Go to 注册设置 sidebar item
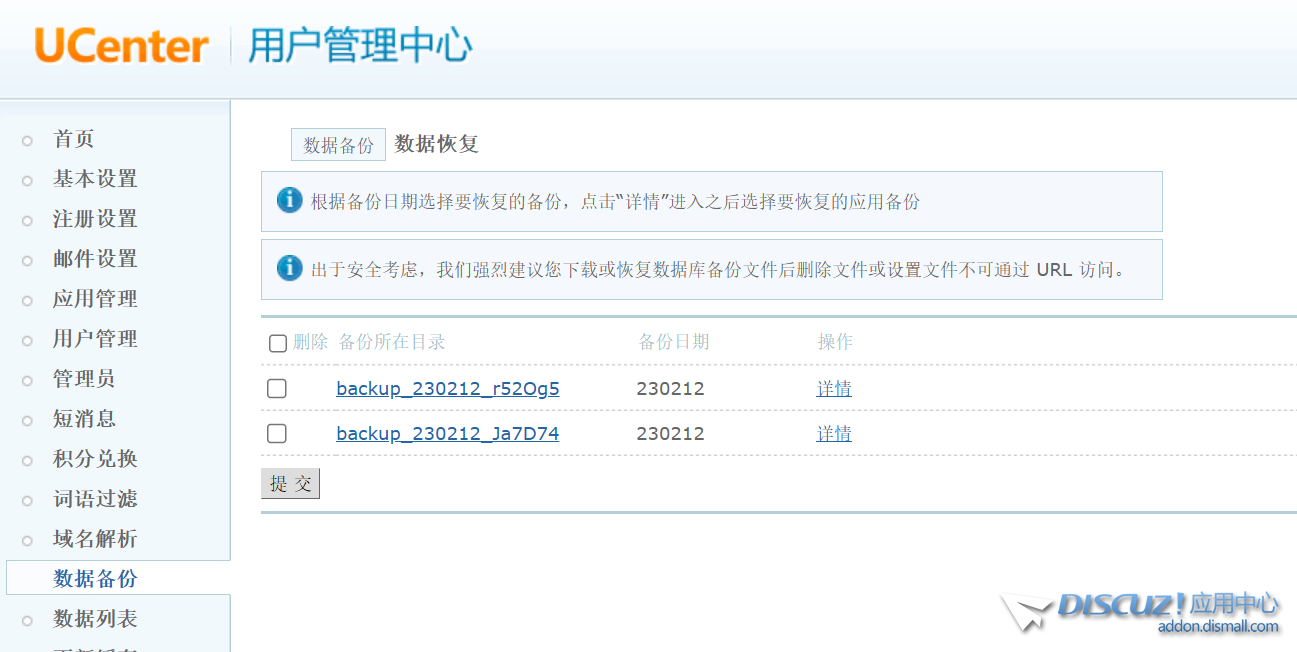The image size is (1297, 652). (x=95, y=219)
